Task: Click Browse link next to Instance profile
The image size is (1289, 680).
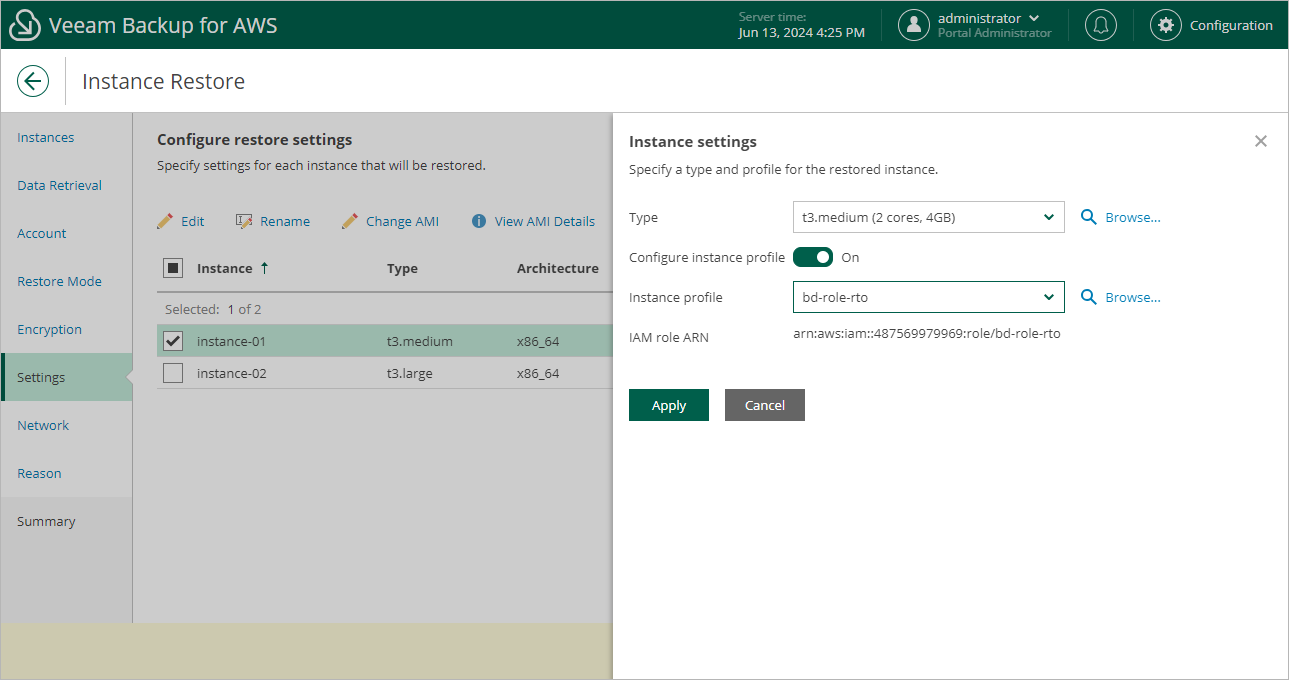Action: 1133,297
